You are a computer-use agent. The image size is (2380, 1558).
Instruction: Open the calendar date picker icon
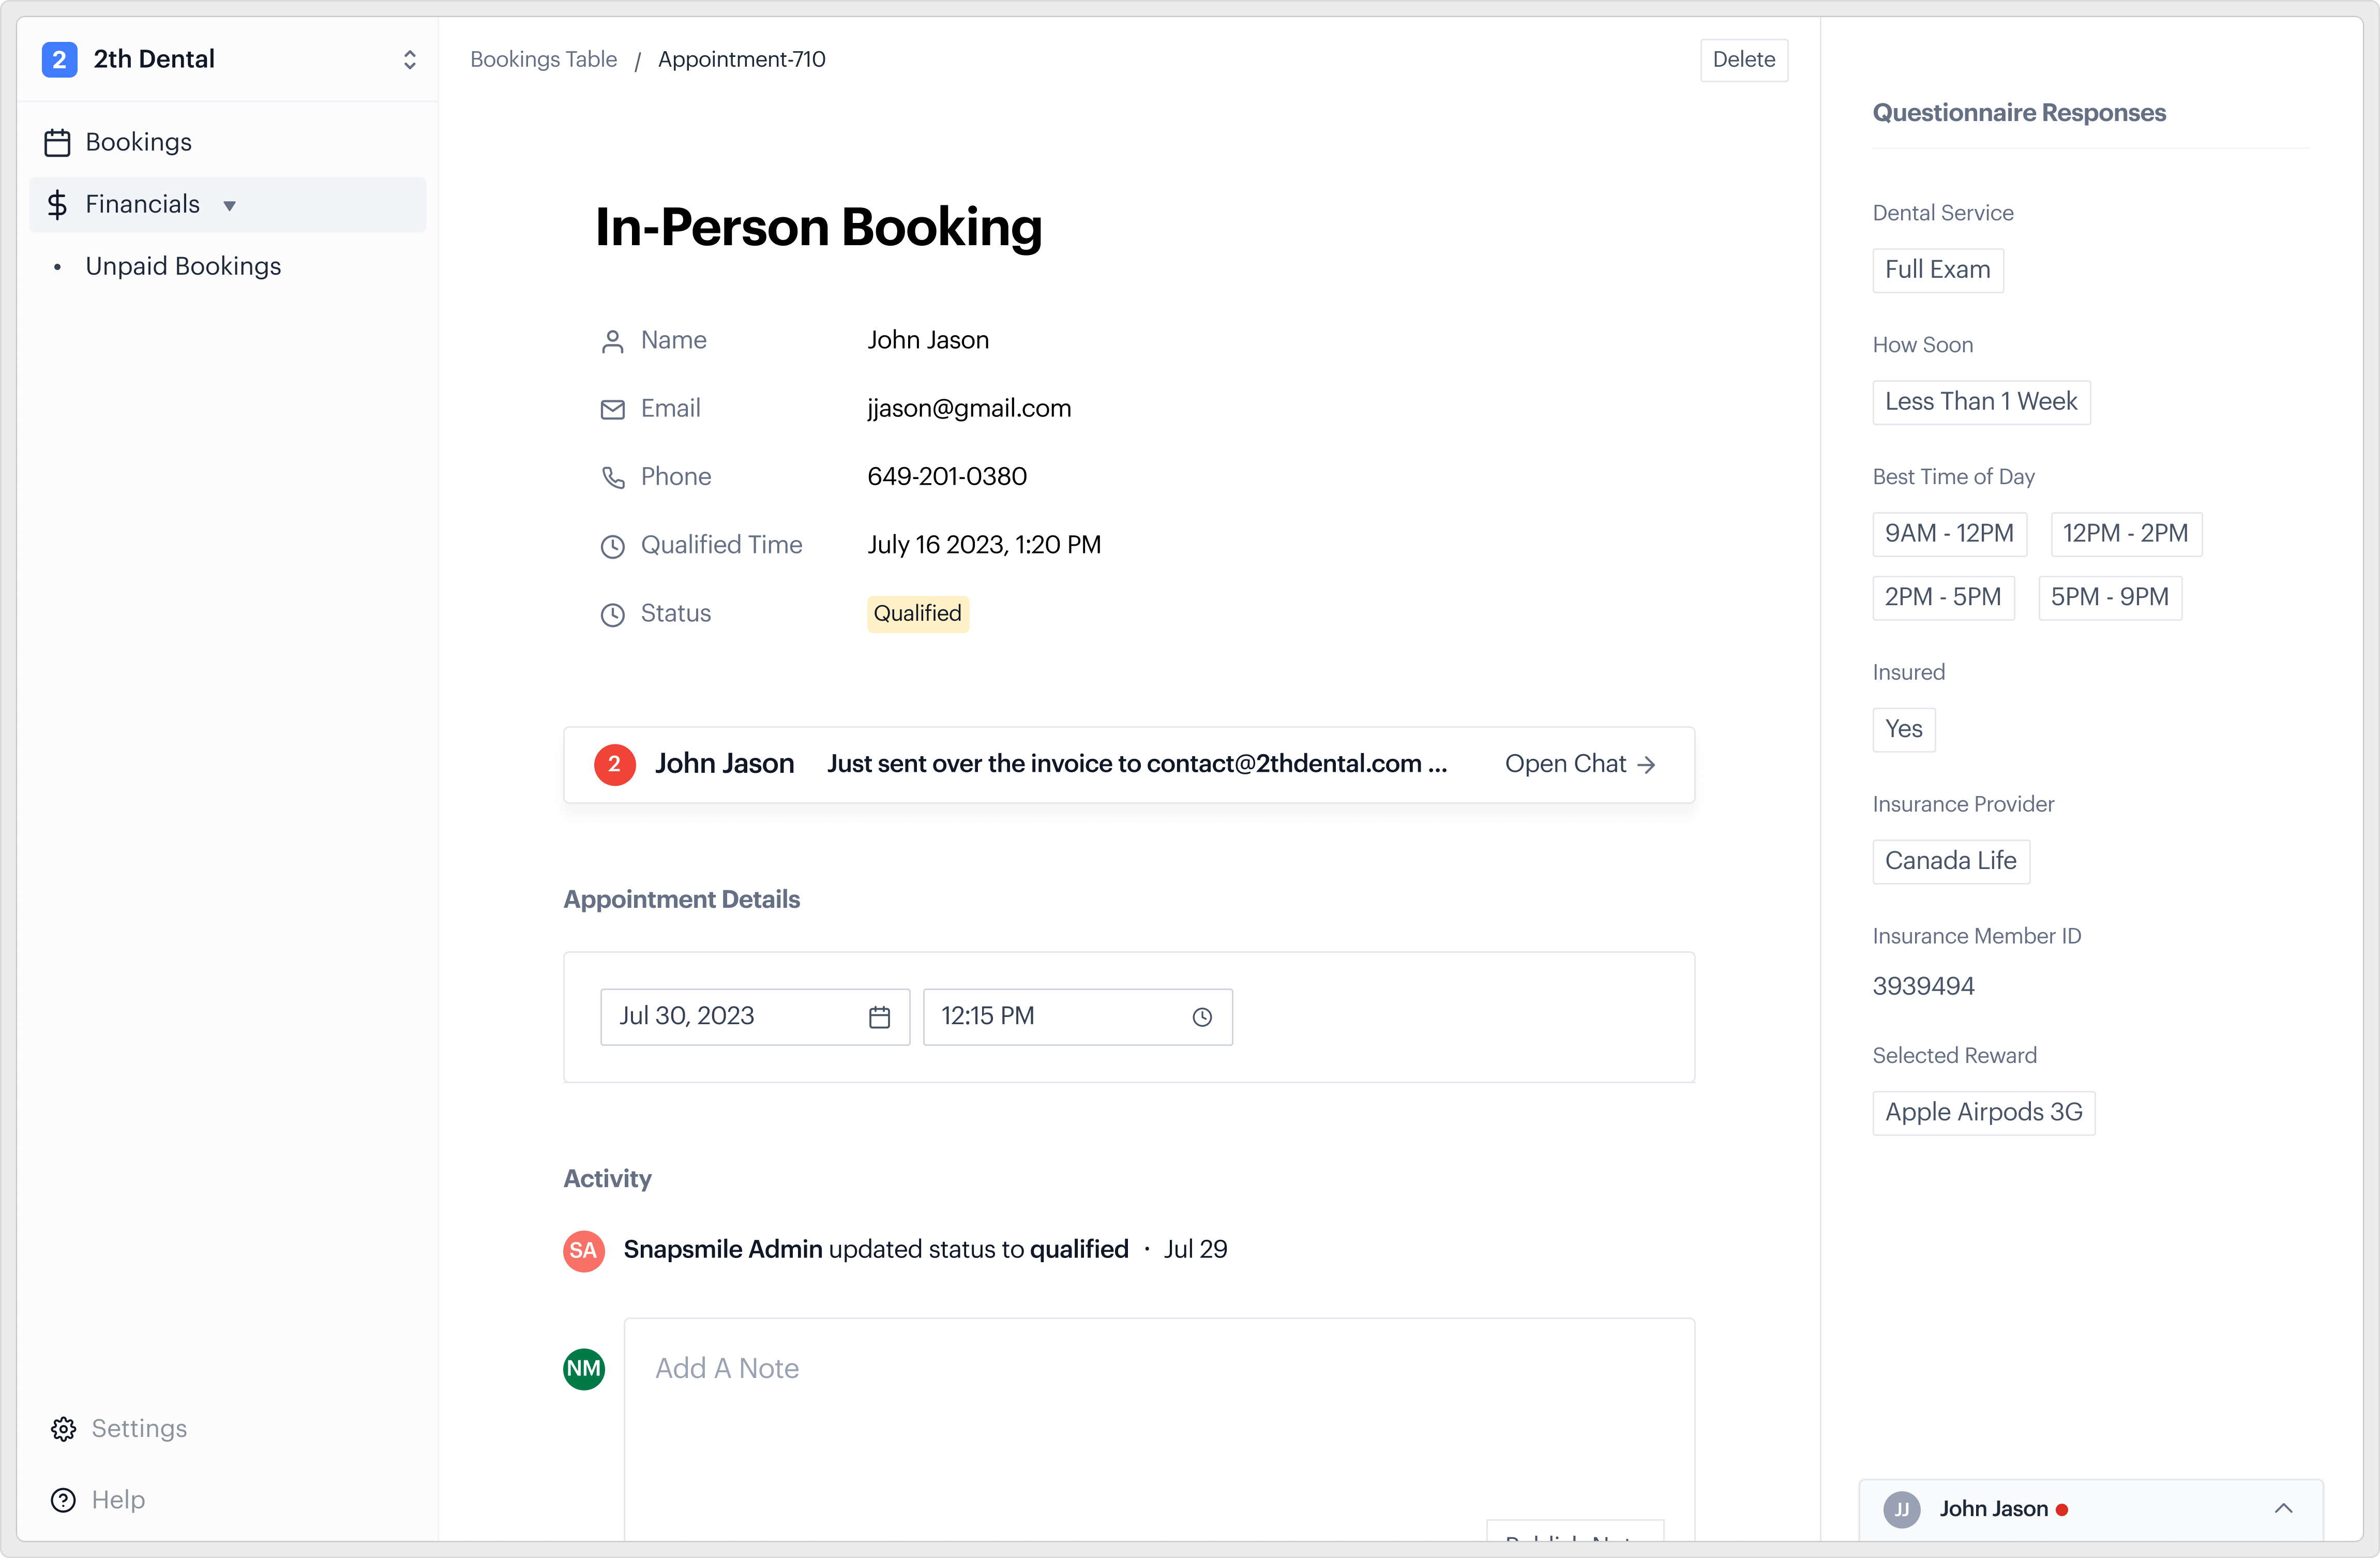[879, 1017]
